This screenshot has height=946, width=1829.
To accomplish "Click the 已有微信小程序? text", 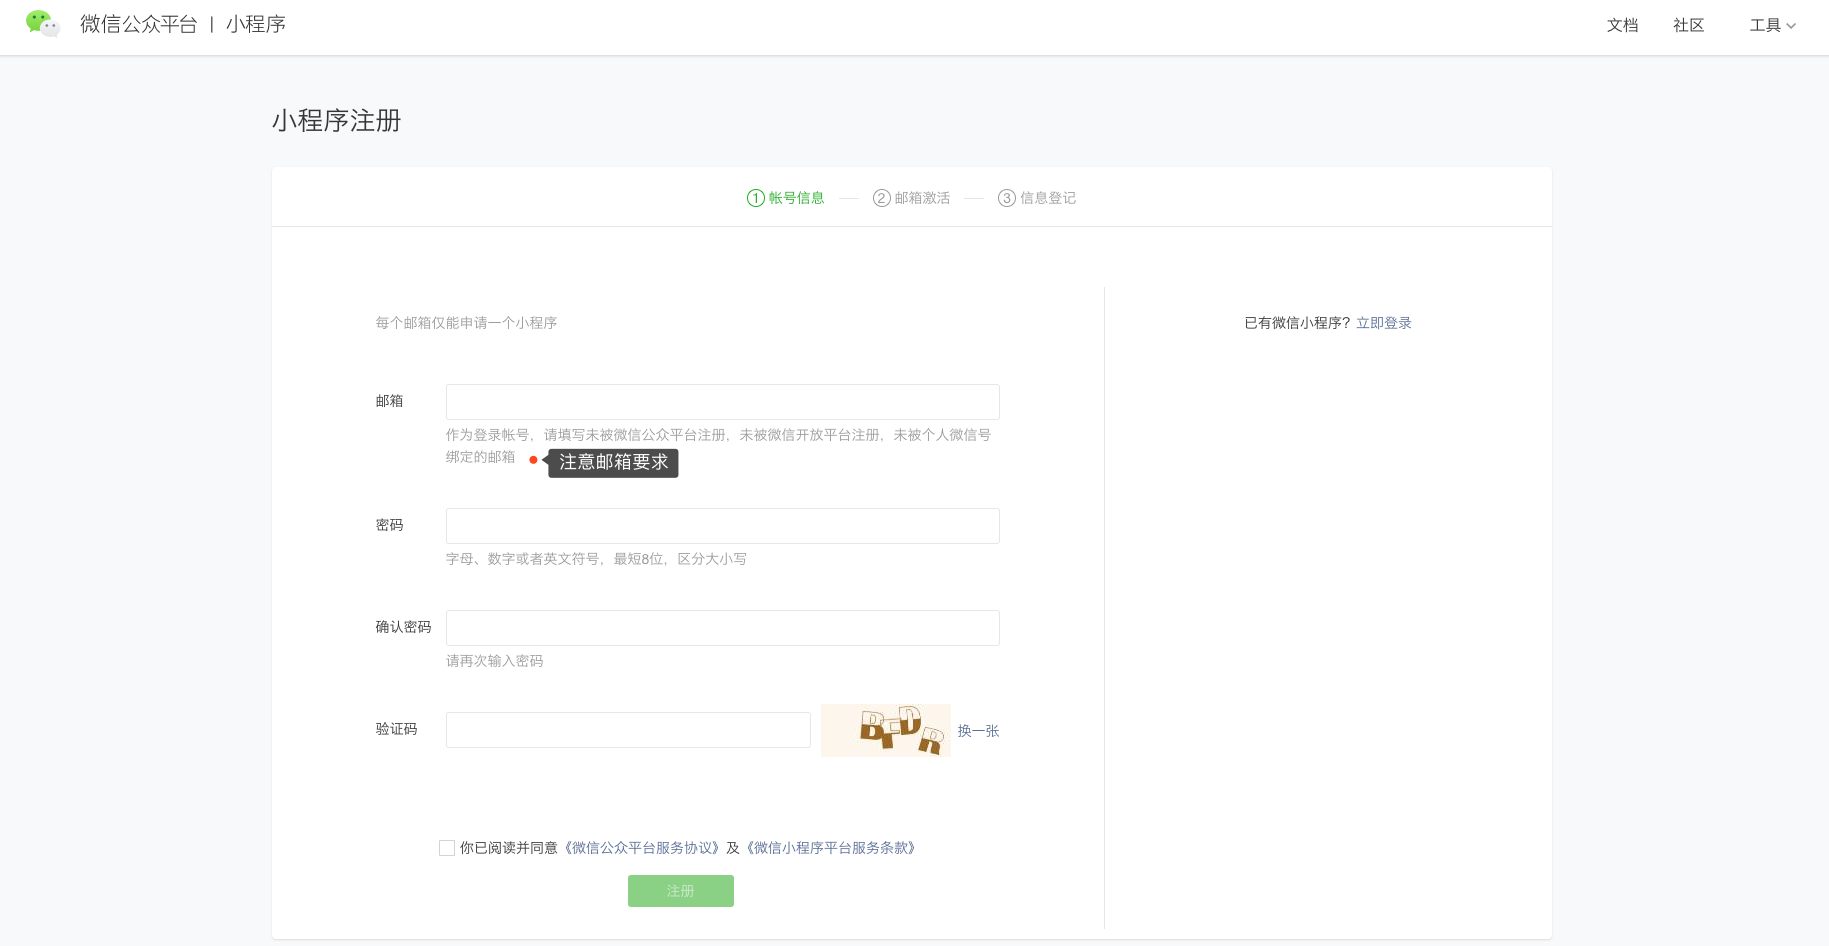I will 1297,323.
